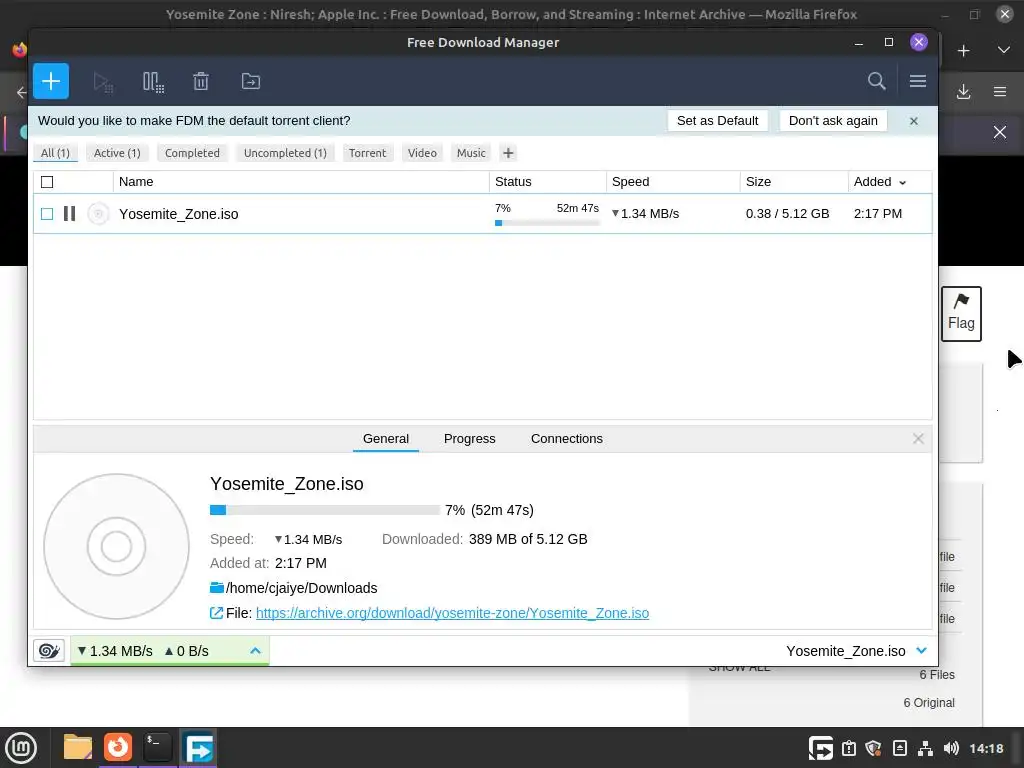Image resolution: width=1024 pixels, height=768 pixels.
Task: Add a new filter tag with plus
Action: coord(508,153)
